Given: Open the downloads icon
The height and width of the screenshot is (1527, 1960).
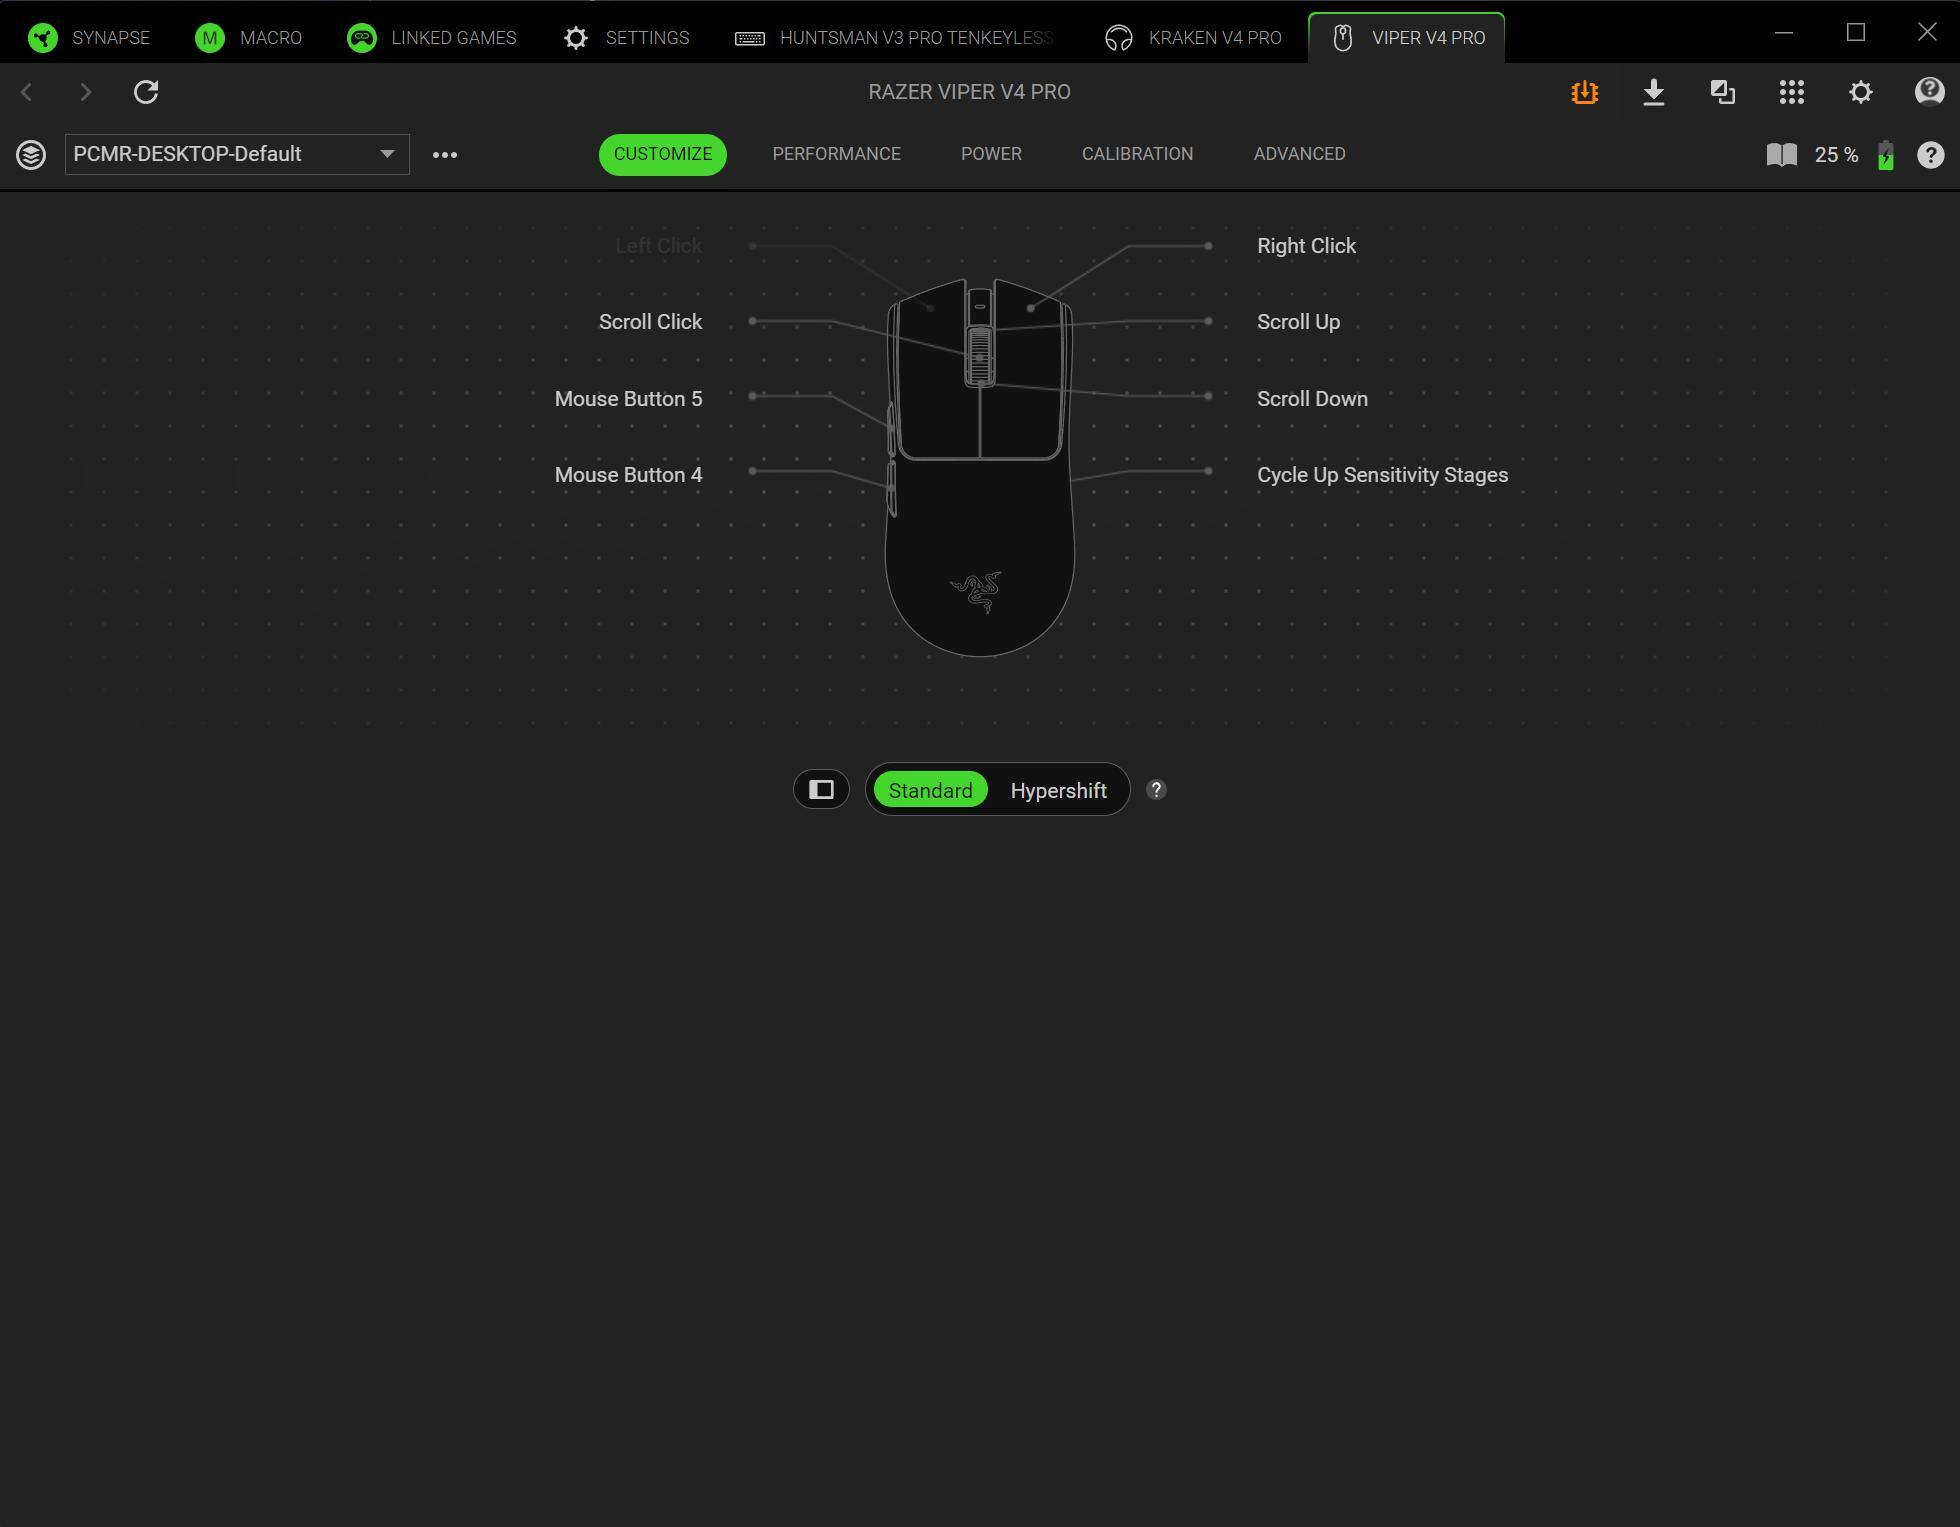Looking at the screenshot, I should [x=1654, y=92].
